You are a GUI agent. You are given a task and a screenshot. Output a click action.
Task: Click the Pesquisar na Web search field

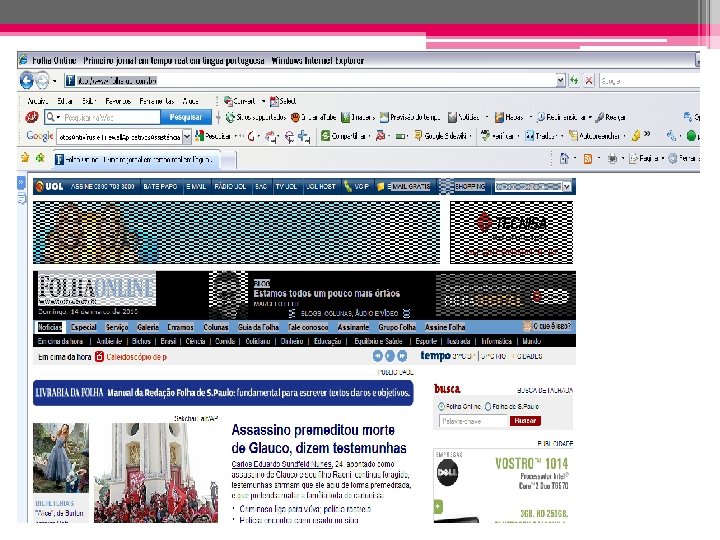[111, 118]
